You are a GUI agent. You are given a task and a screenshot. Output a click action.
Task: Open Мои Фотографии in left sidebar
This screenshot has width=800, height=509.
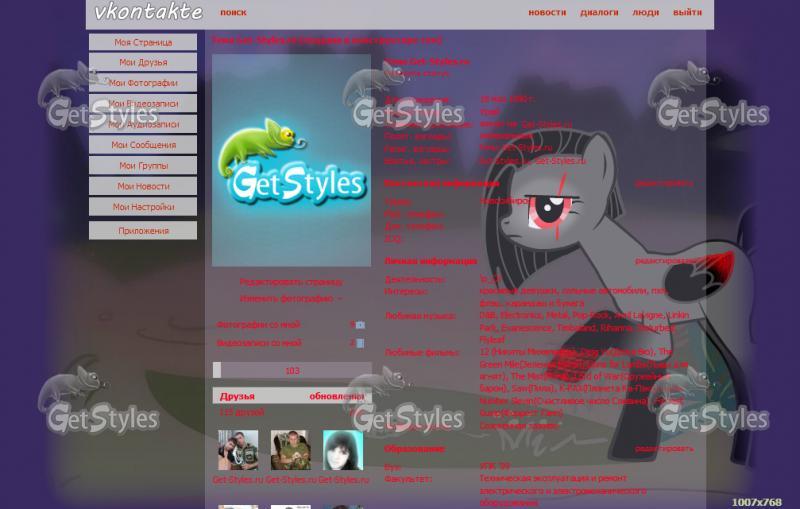143,83
